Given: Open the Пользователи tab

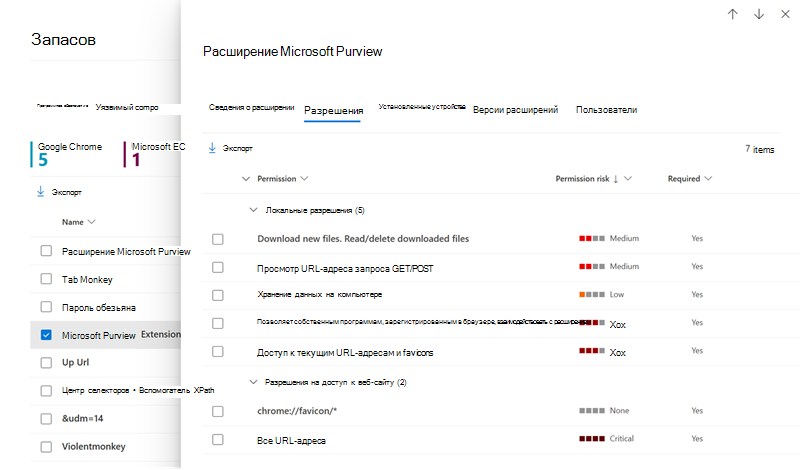Looking at the screenshot, I should click(x=606, y=110).
